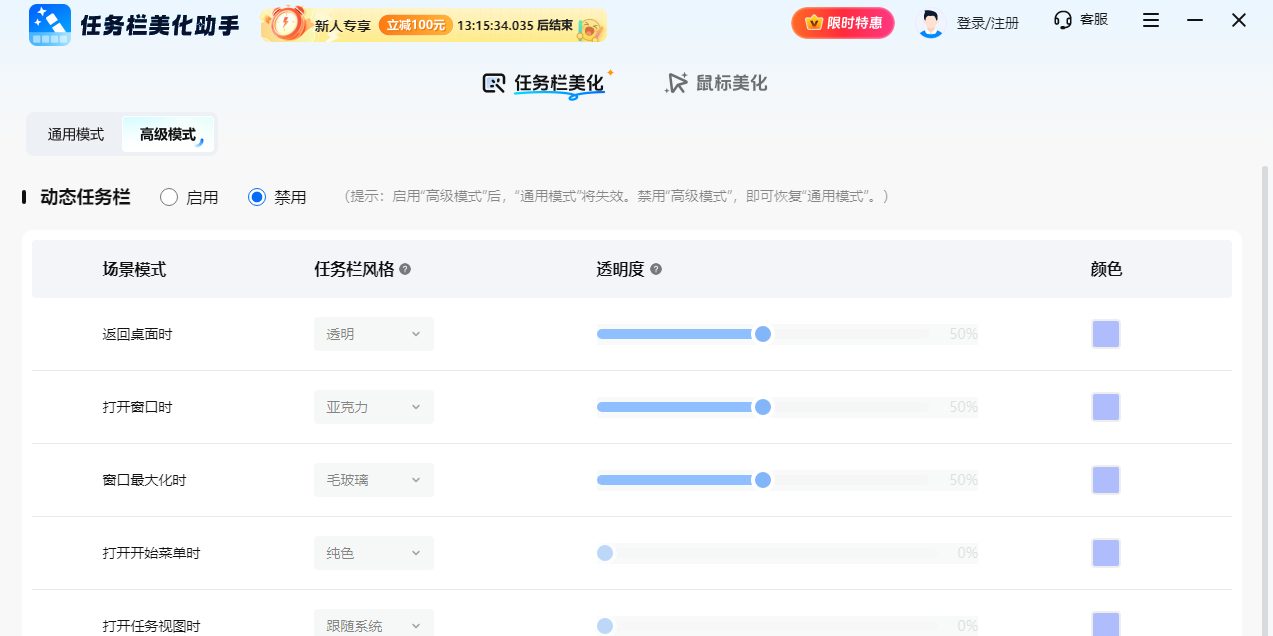Click the scan icon beside 任务栏美化
This screenshot has height=636, width=1273.
[492, 83]
